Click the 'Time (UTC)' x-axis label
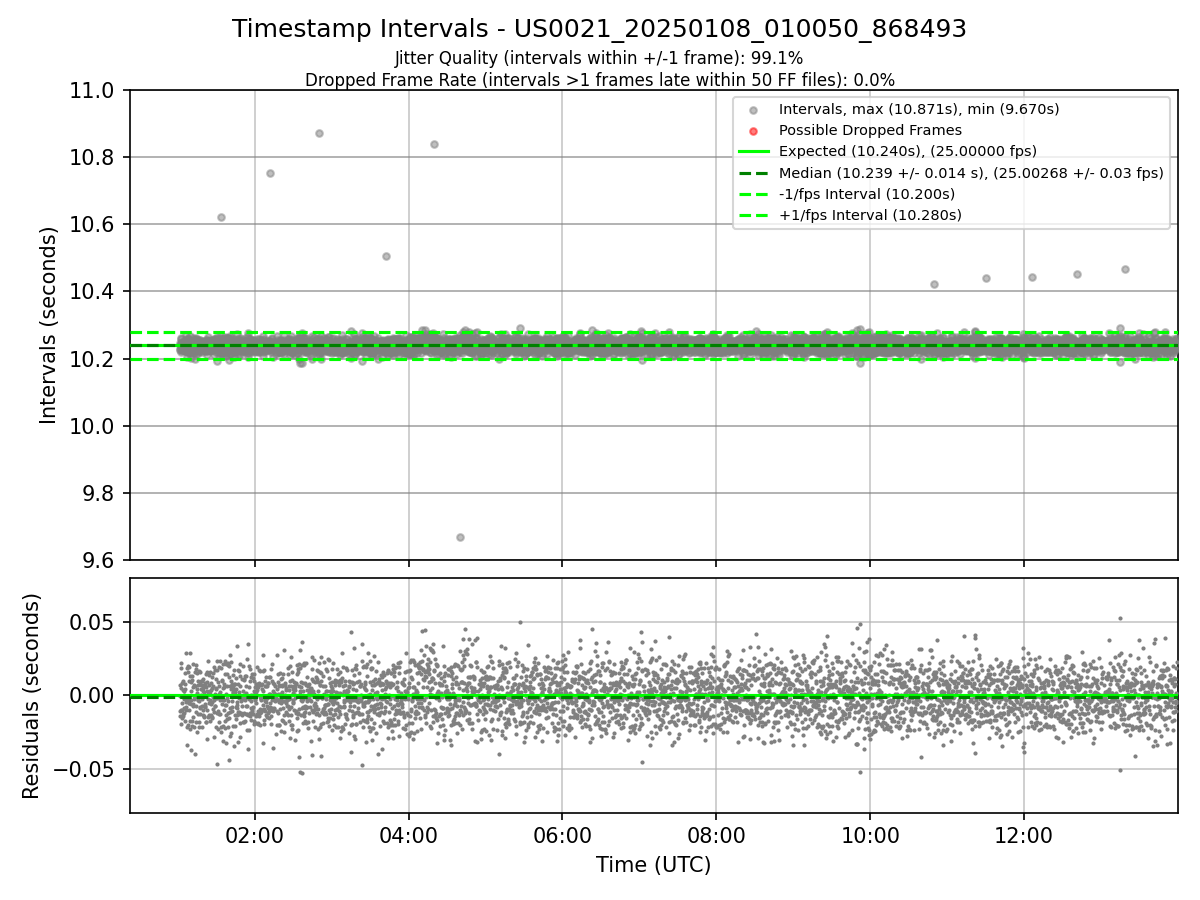1200x900 pixels. tap(653, 865)
